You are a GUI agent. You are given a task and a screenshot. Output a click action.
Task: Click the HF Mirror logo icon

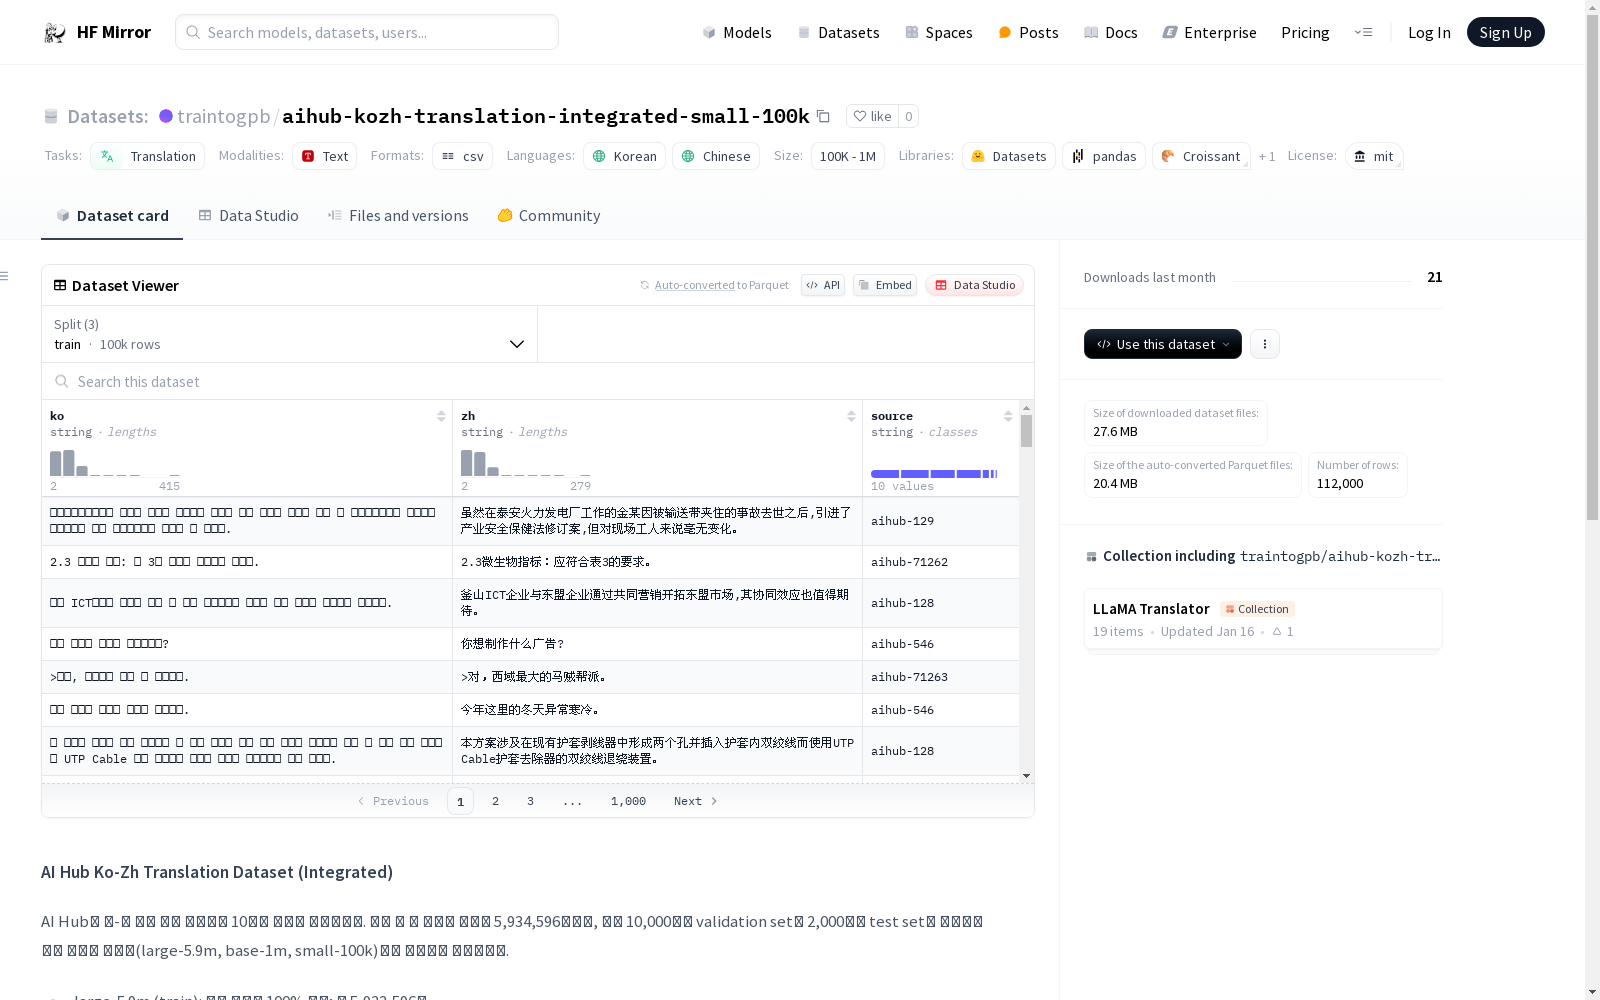55,33
